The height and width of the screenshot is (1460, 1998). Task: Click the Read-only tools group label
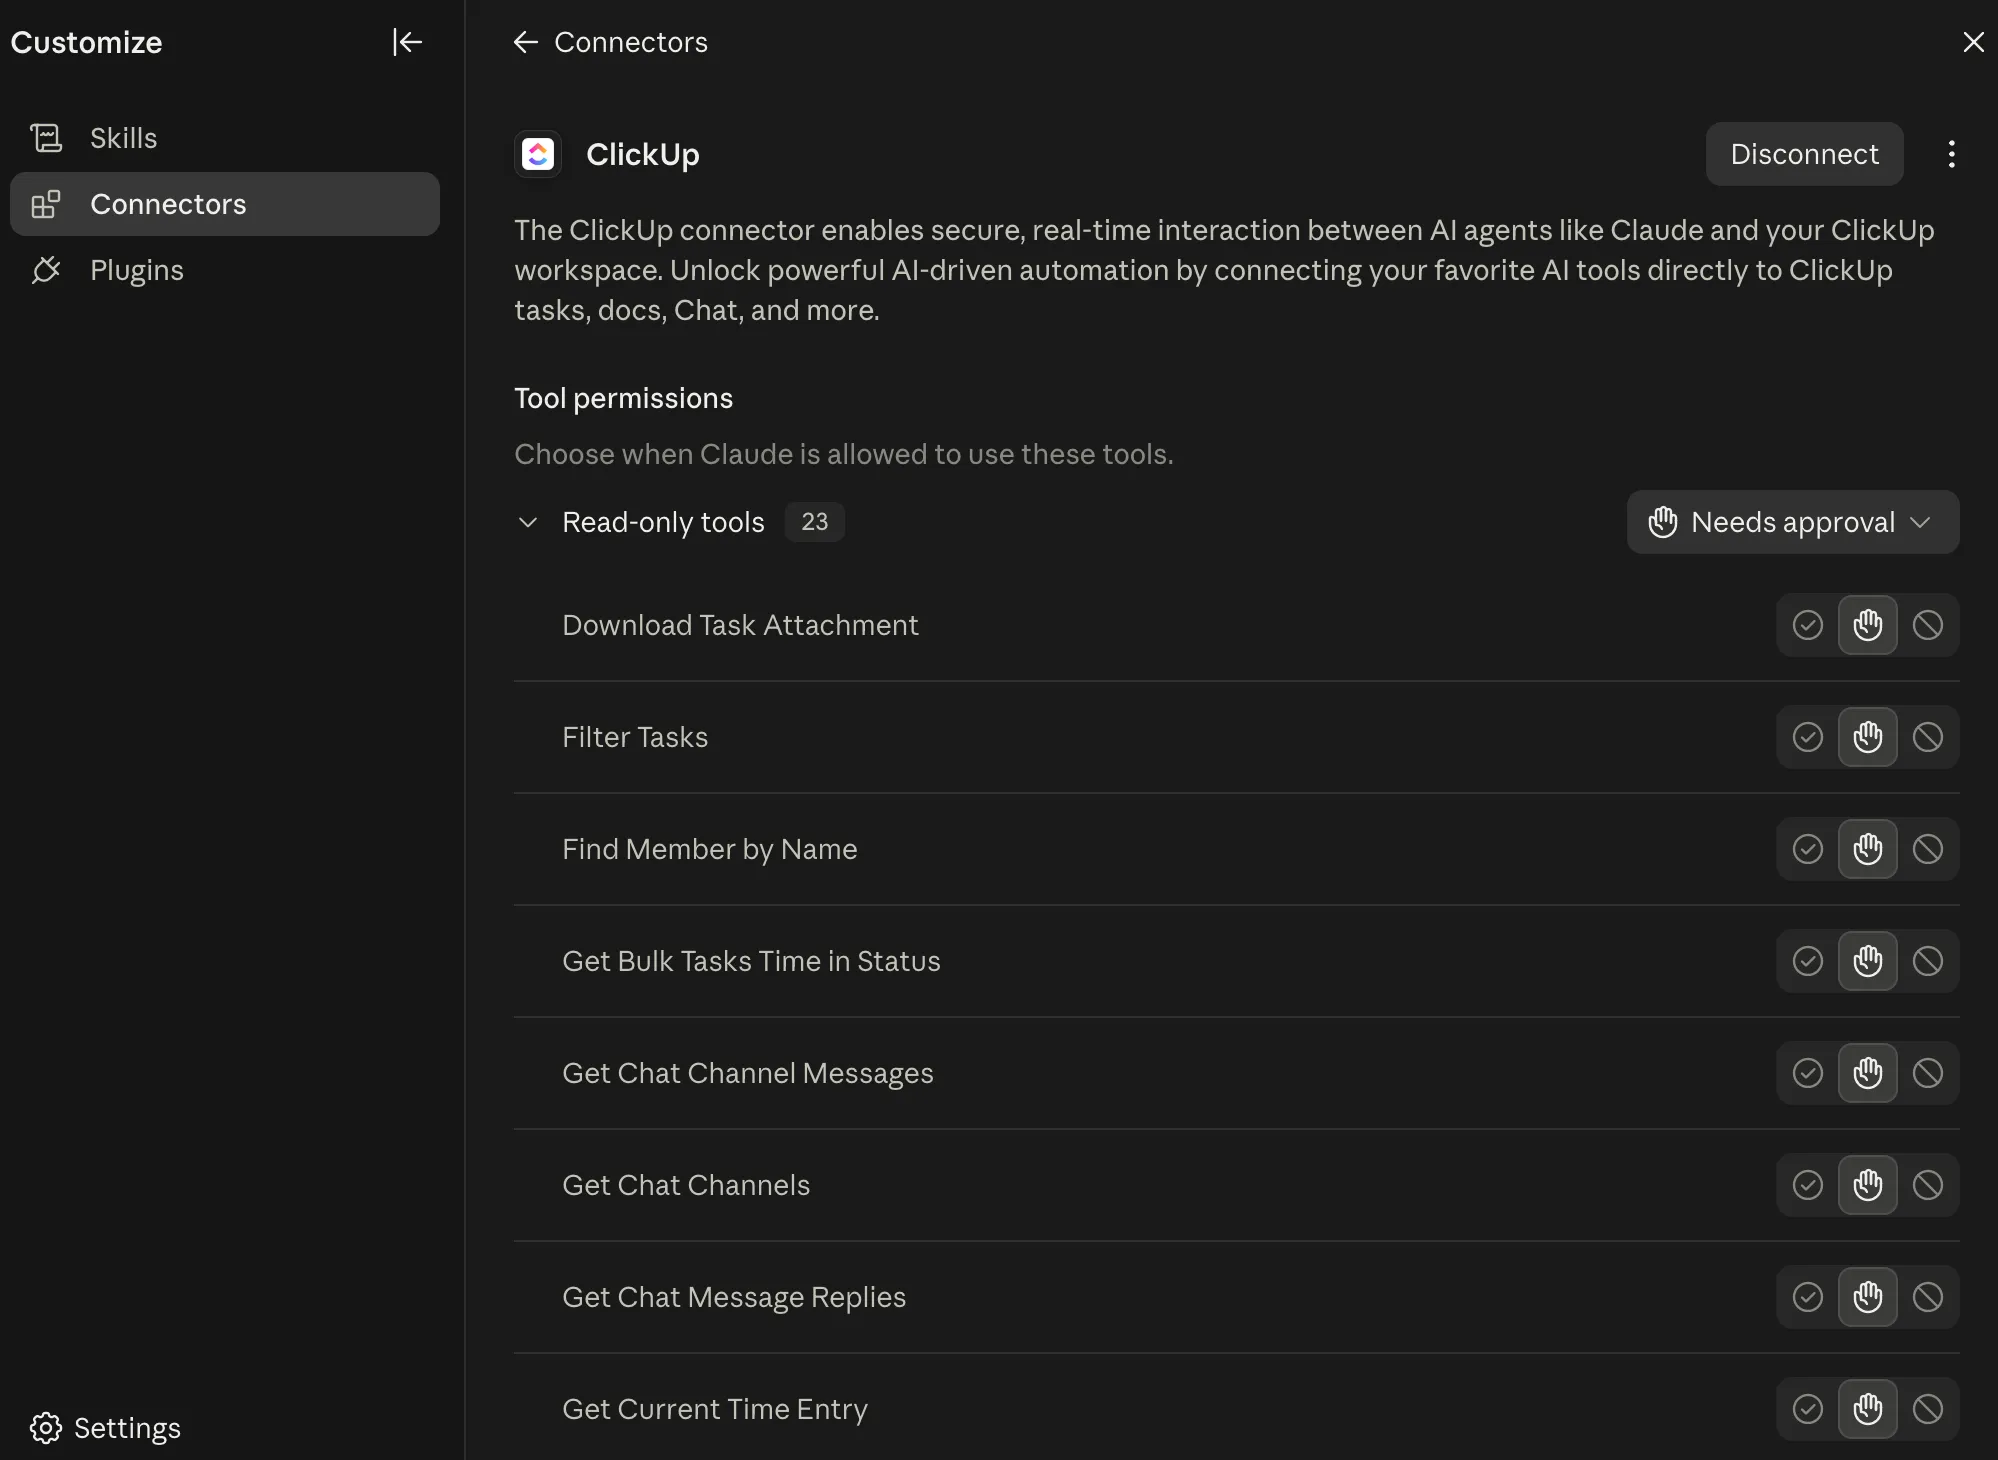click(663, 522)
